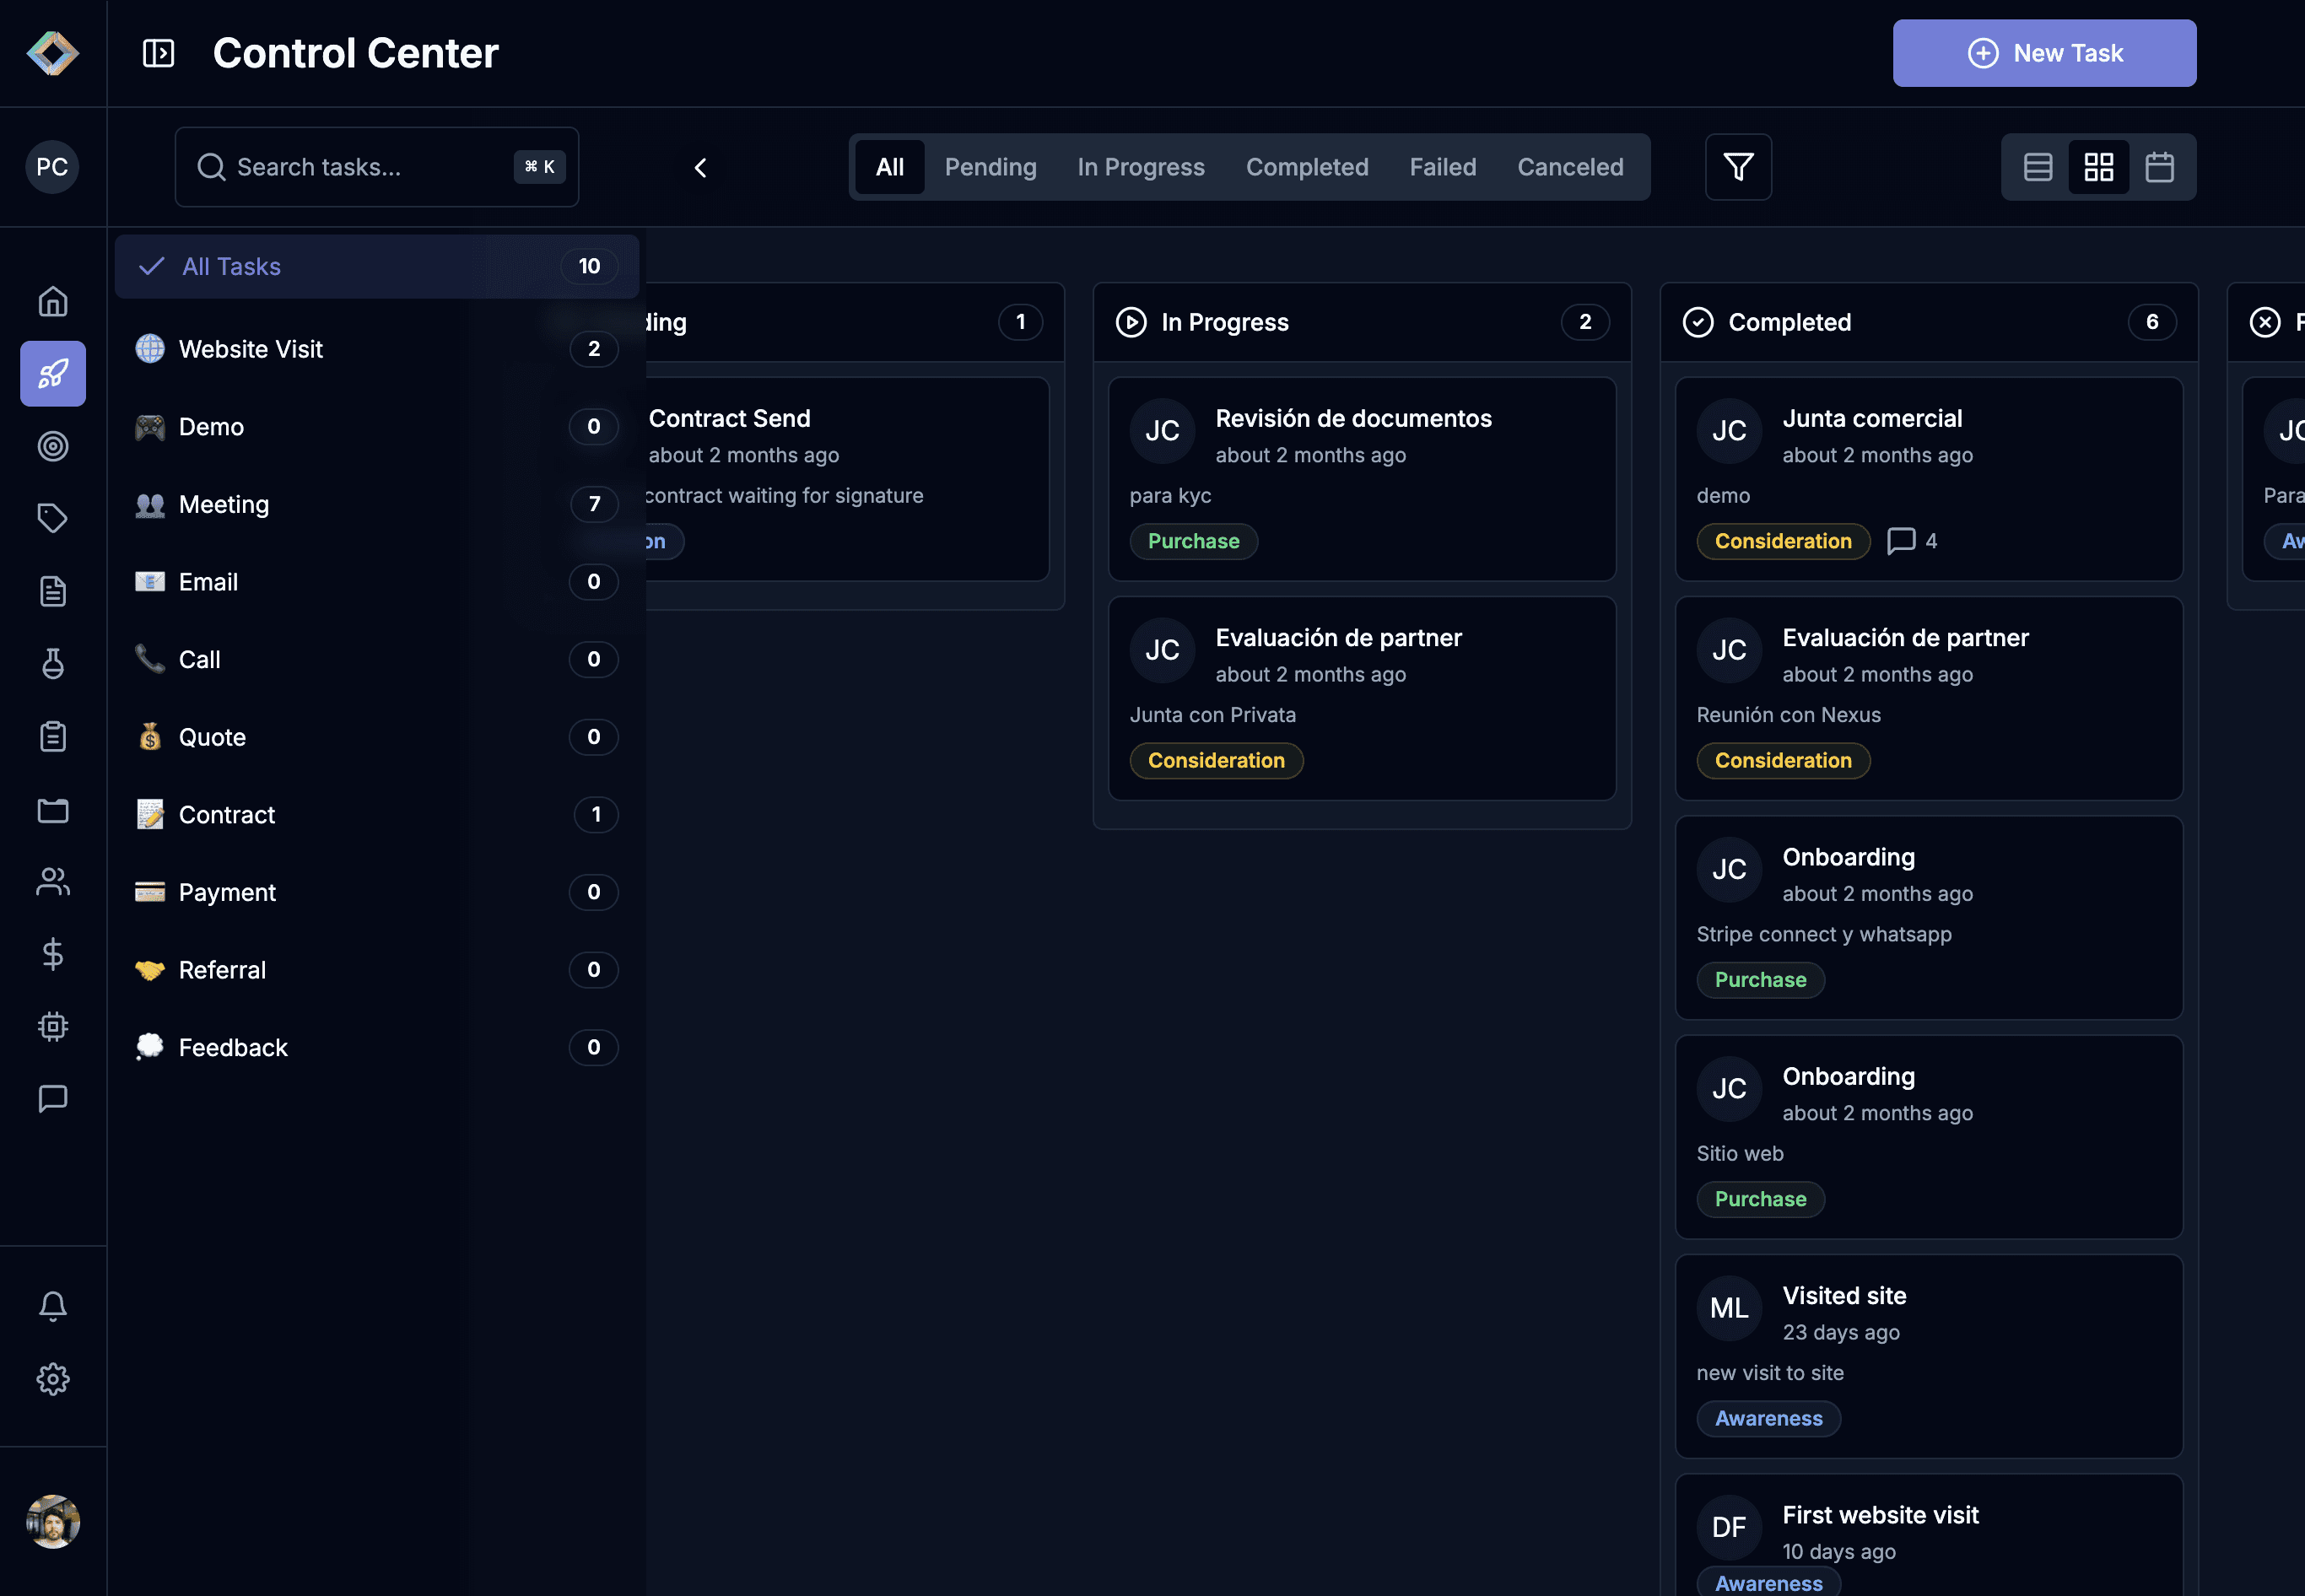
Task: Open the home icon in the sidebar
Action: (53, 301)
